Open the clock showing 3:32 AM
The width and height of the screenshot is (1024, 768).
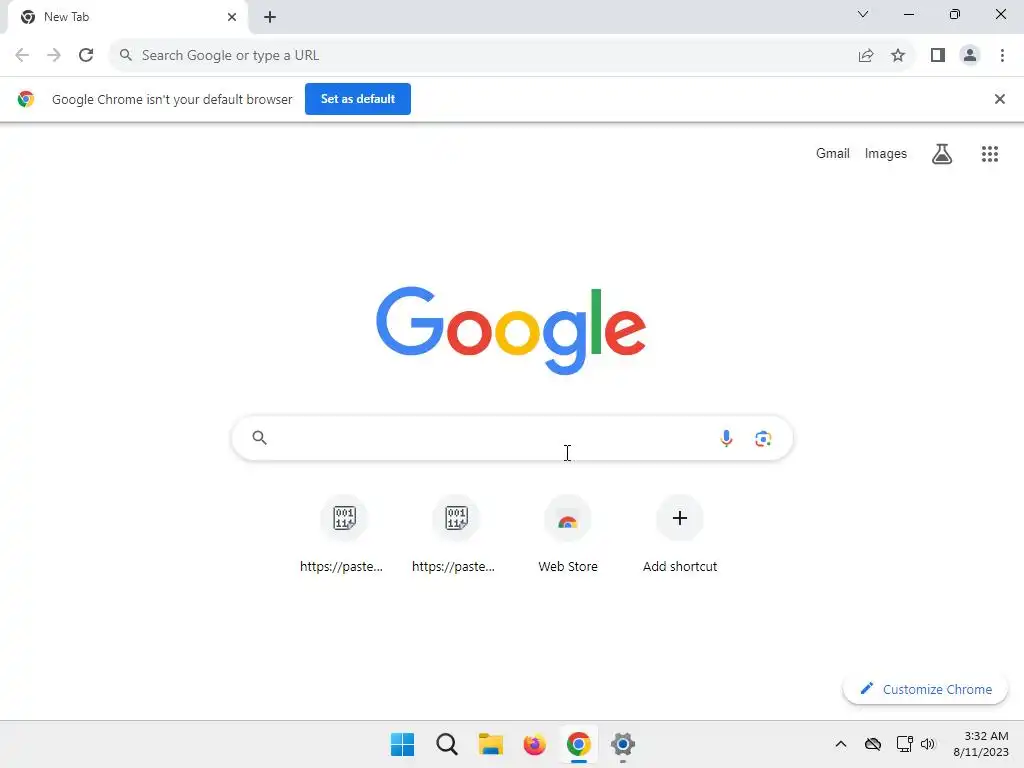point(981,744)
